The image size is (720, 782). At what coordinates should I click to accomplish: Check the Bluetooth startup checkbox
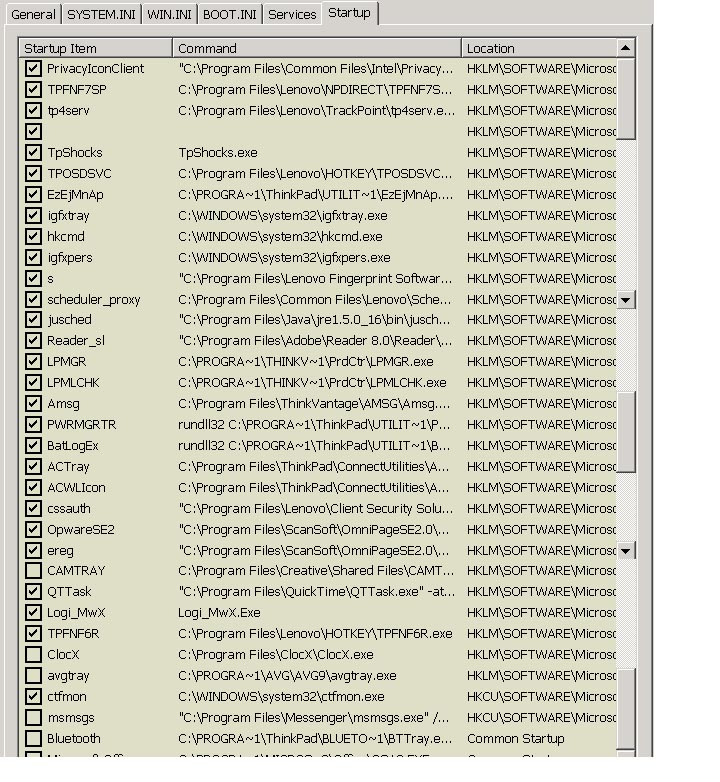pos(33,738)
